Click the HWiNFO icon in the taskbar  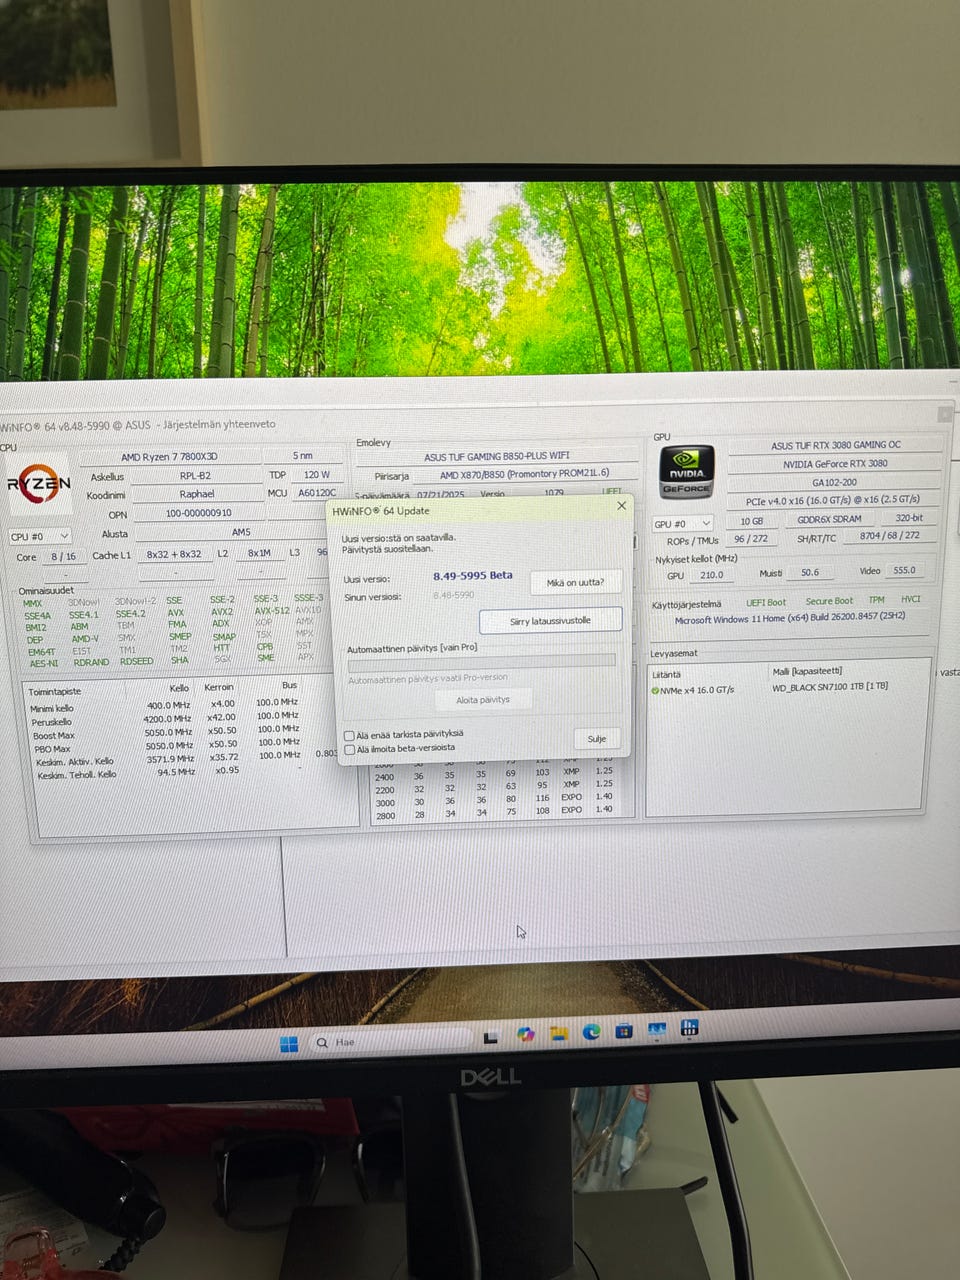pos(689,1027)
